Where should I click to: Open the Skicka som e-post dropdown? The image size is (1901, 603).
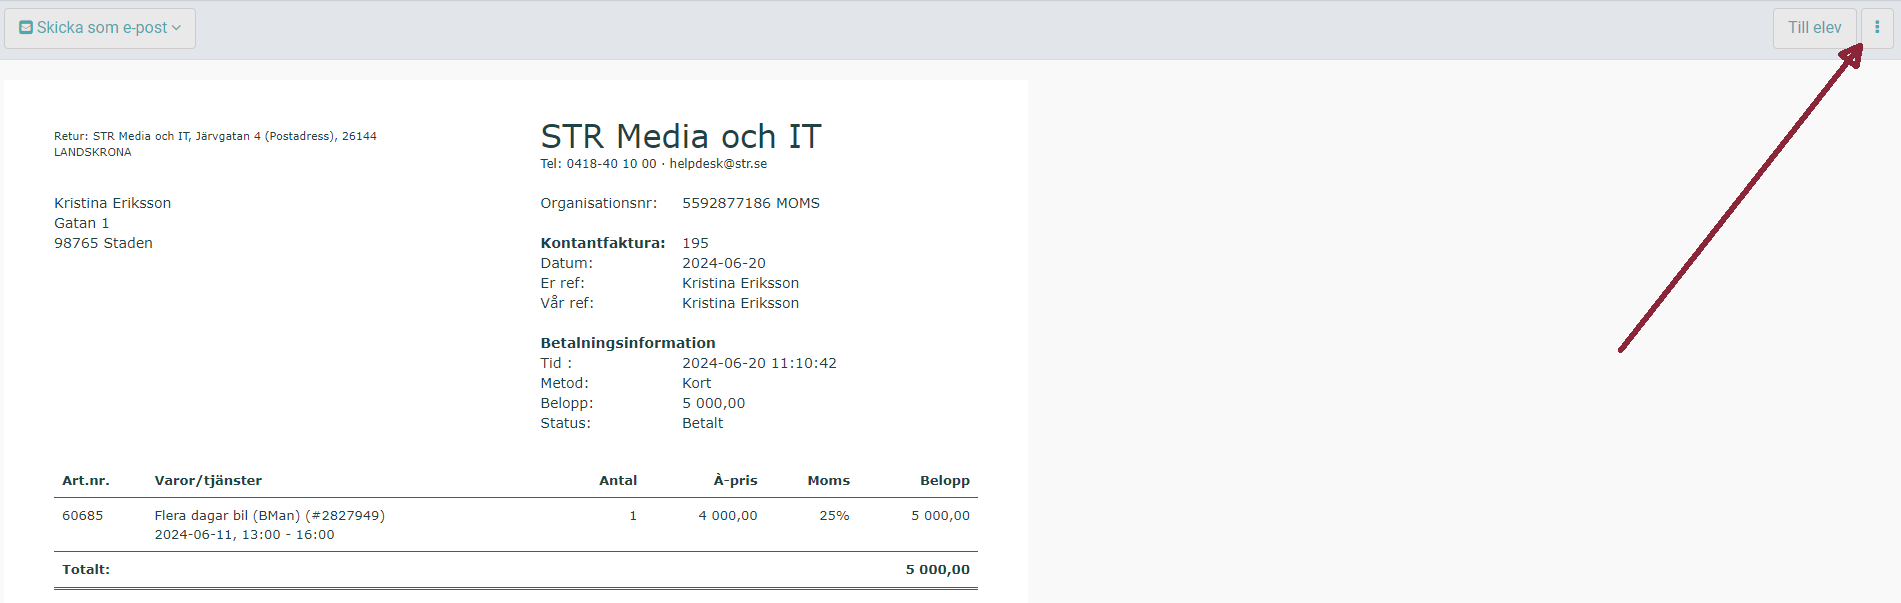100,28
